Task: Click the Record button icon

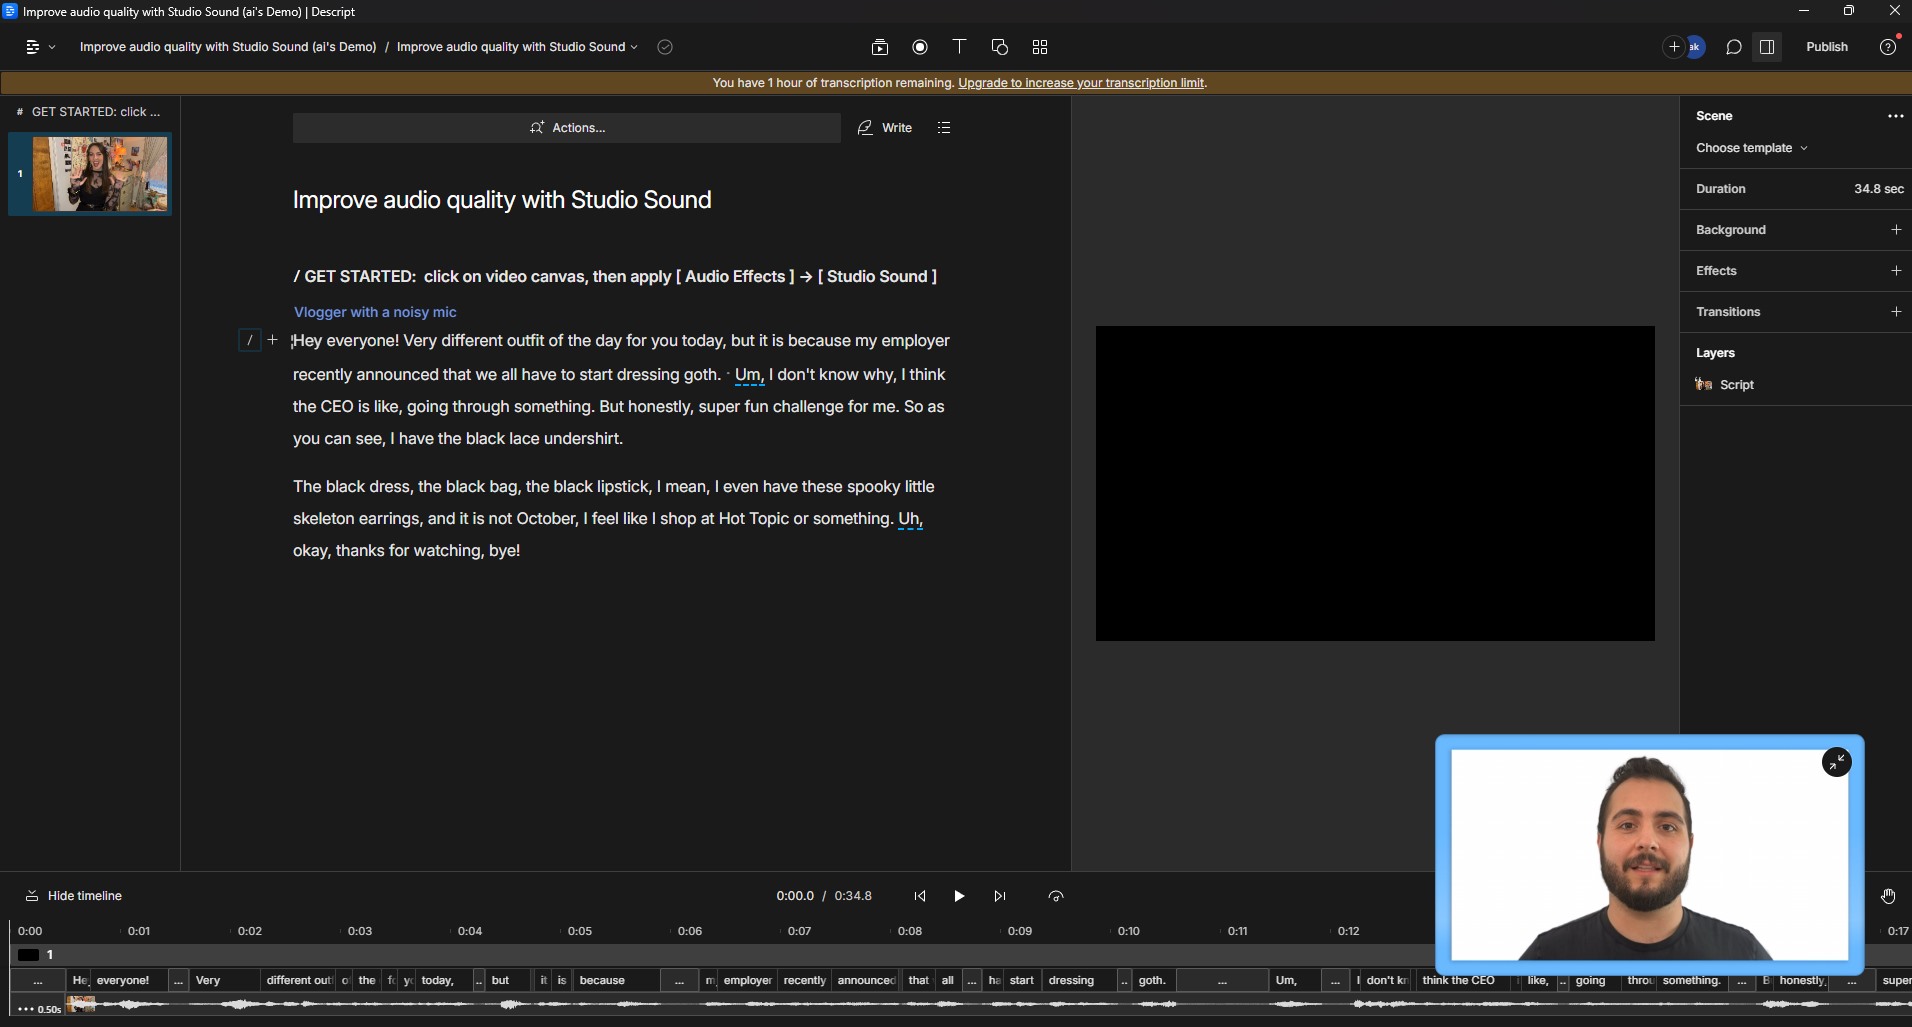Action: pos(920,47)
